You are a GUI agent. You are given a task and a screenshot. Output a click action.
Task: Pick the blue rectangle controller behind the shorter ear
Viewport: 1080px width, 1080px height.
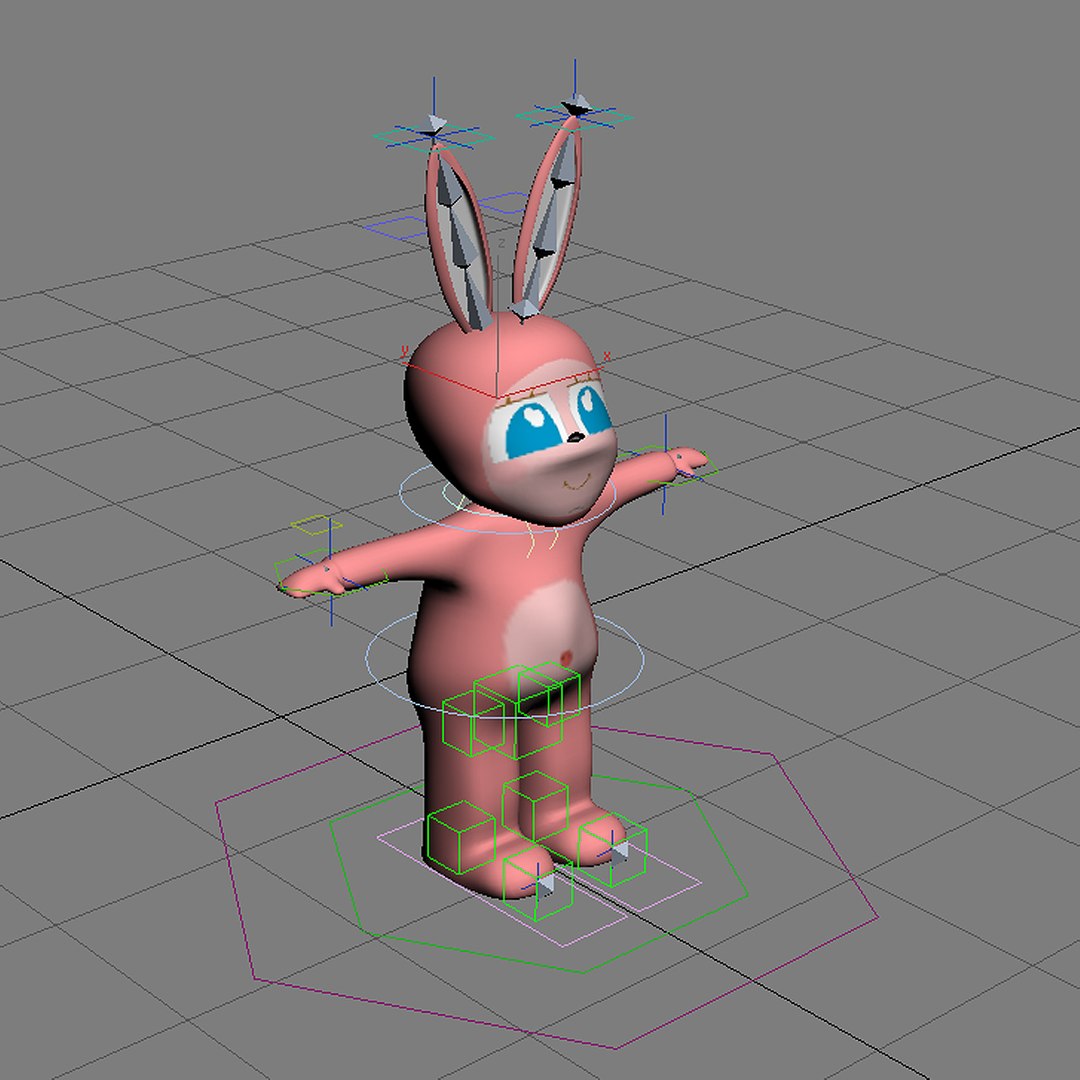click(395, 229)
